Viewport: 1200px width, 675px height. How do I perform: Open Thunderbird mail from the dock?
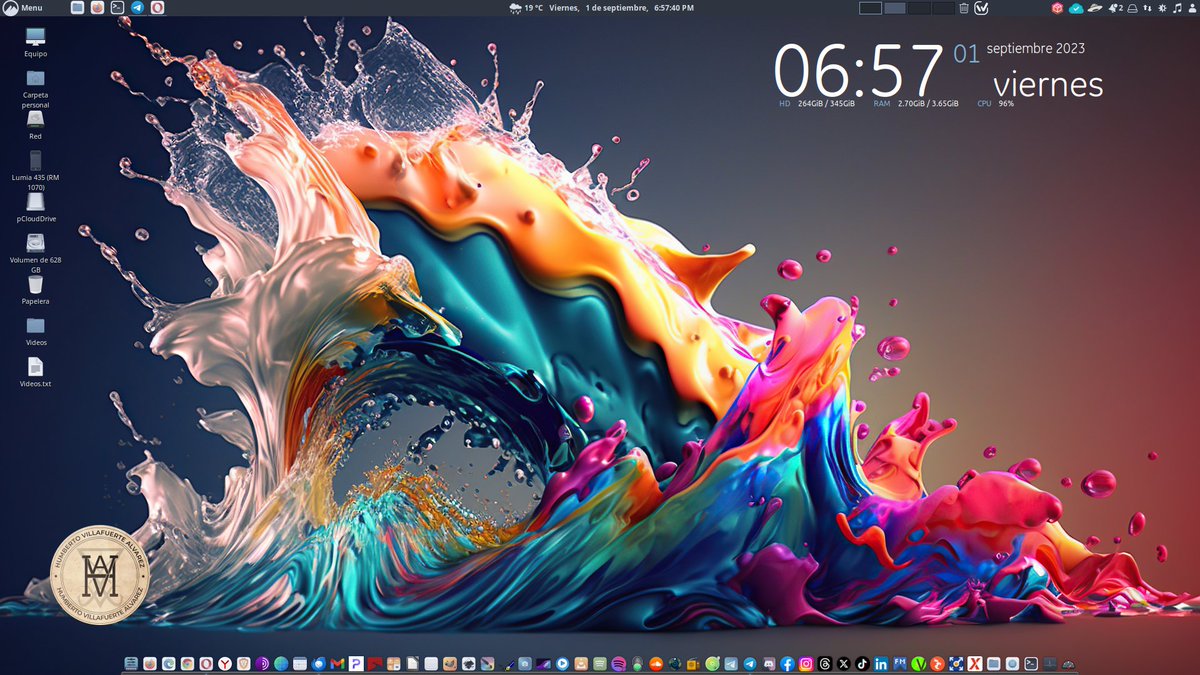pos(318,663)
